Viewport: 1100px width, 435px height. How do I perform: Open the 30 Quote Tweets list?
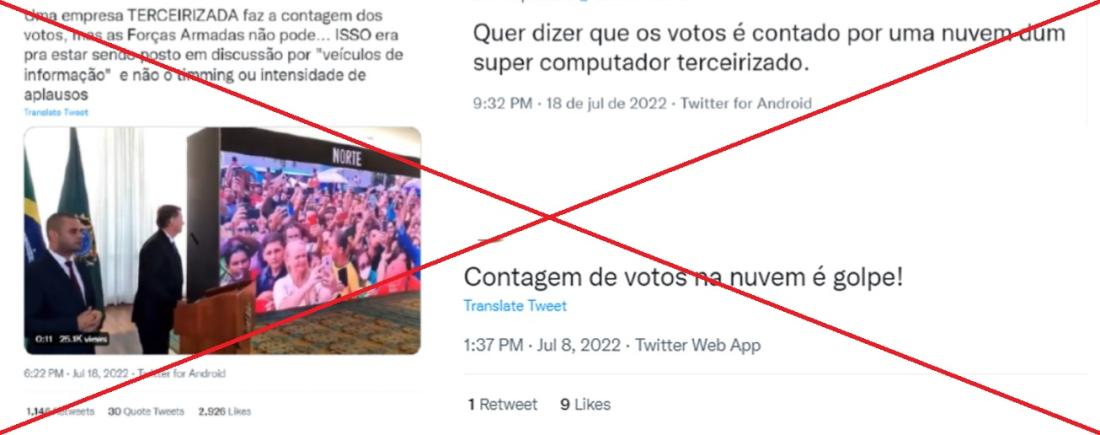(146, 412)
